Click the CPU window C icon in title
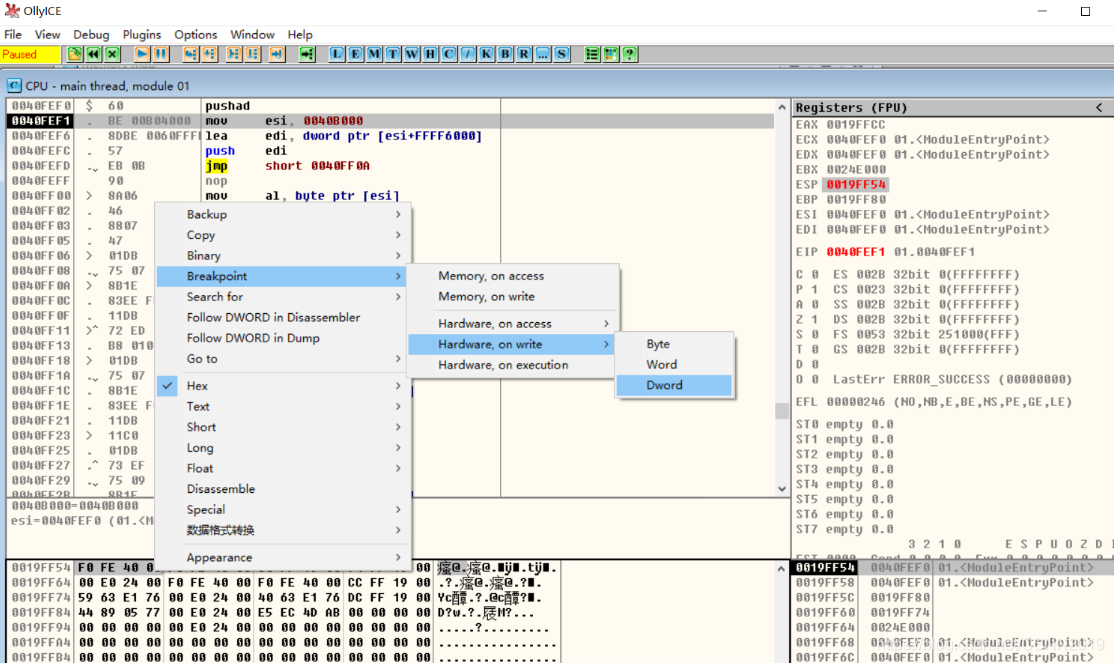 point(13,86)
